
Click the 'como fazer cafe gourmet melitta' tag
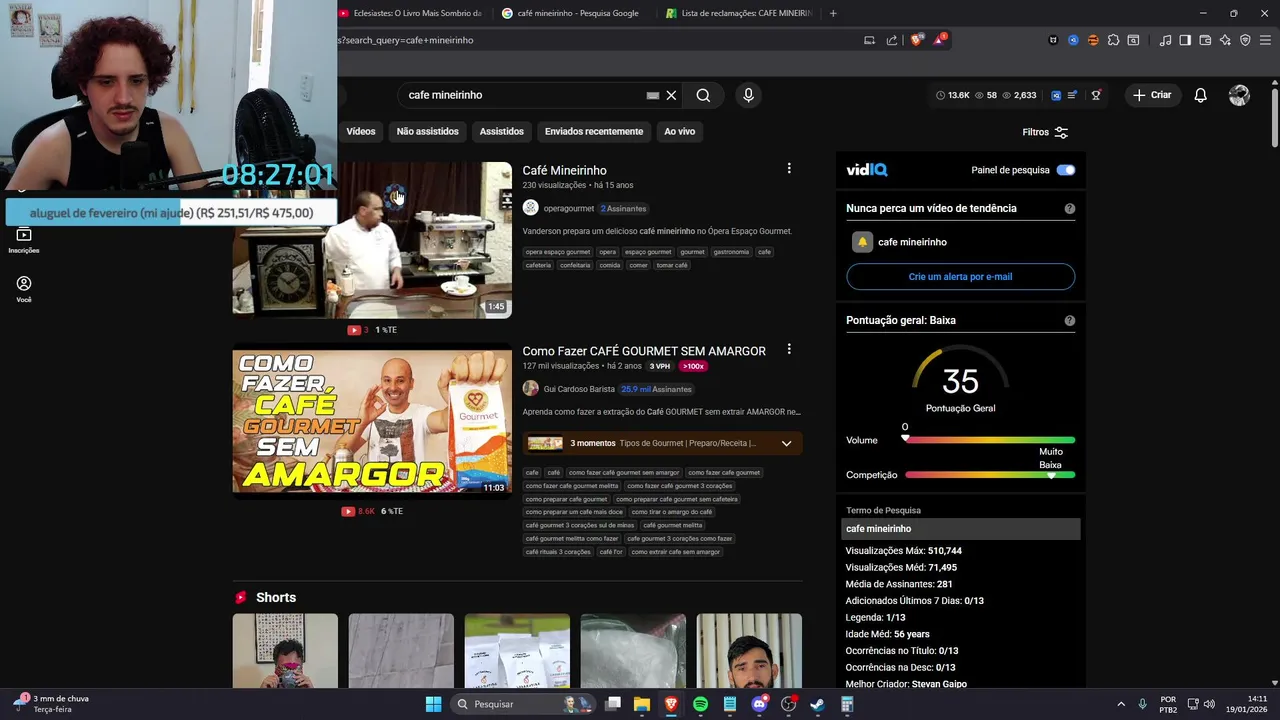coord(572,486)
